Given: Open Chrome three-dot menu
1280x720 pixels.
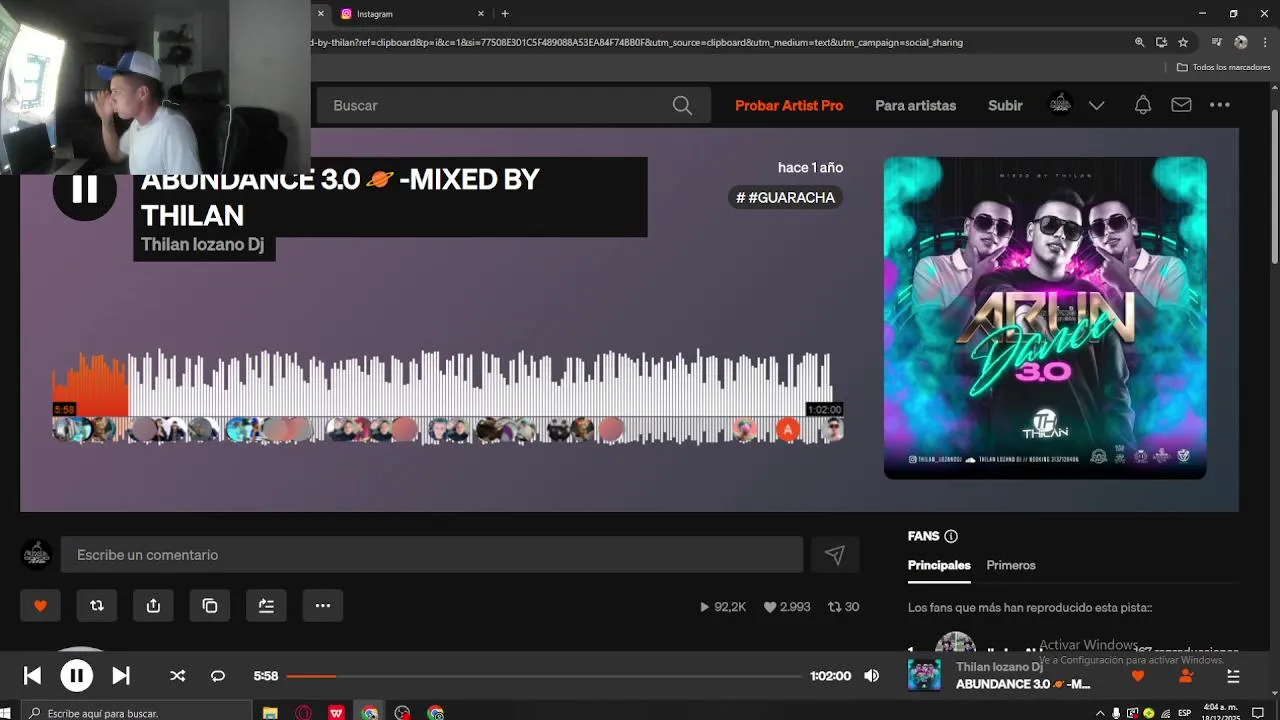Looking at the screenshot, I should tap(1265, 43).
